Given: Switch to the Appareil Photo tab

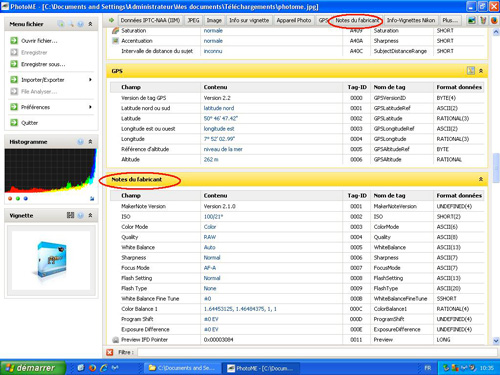Looking at the screenshot, I should click(294, 20).
